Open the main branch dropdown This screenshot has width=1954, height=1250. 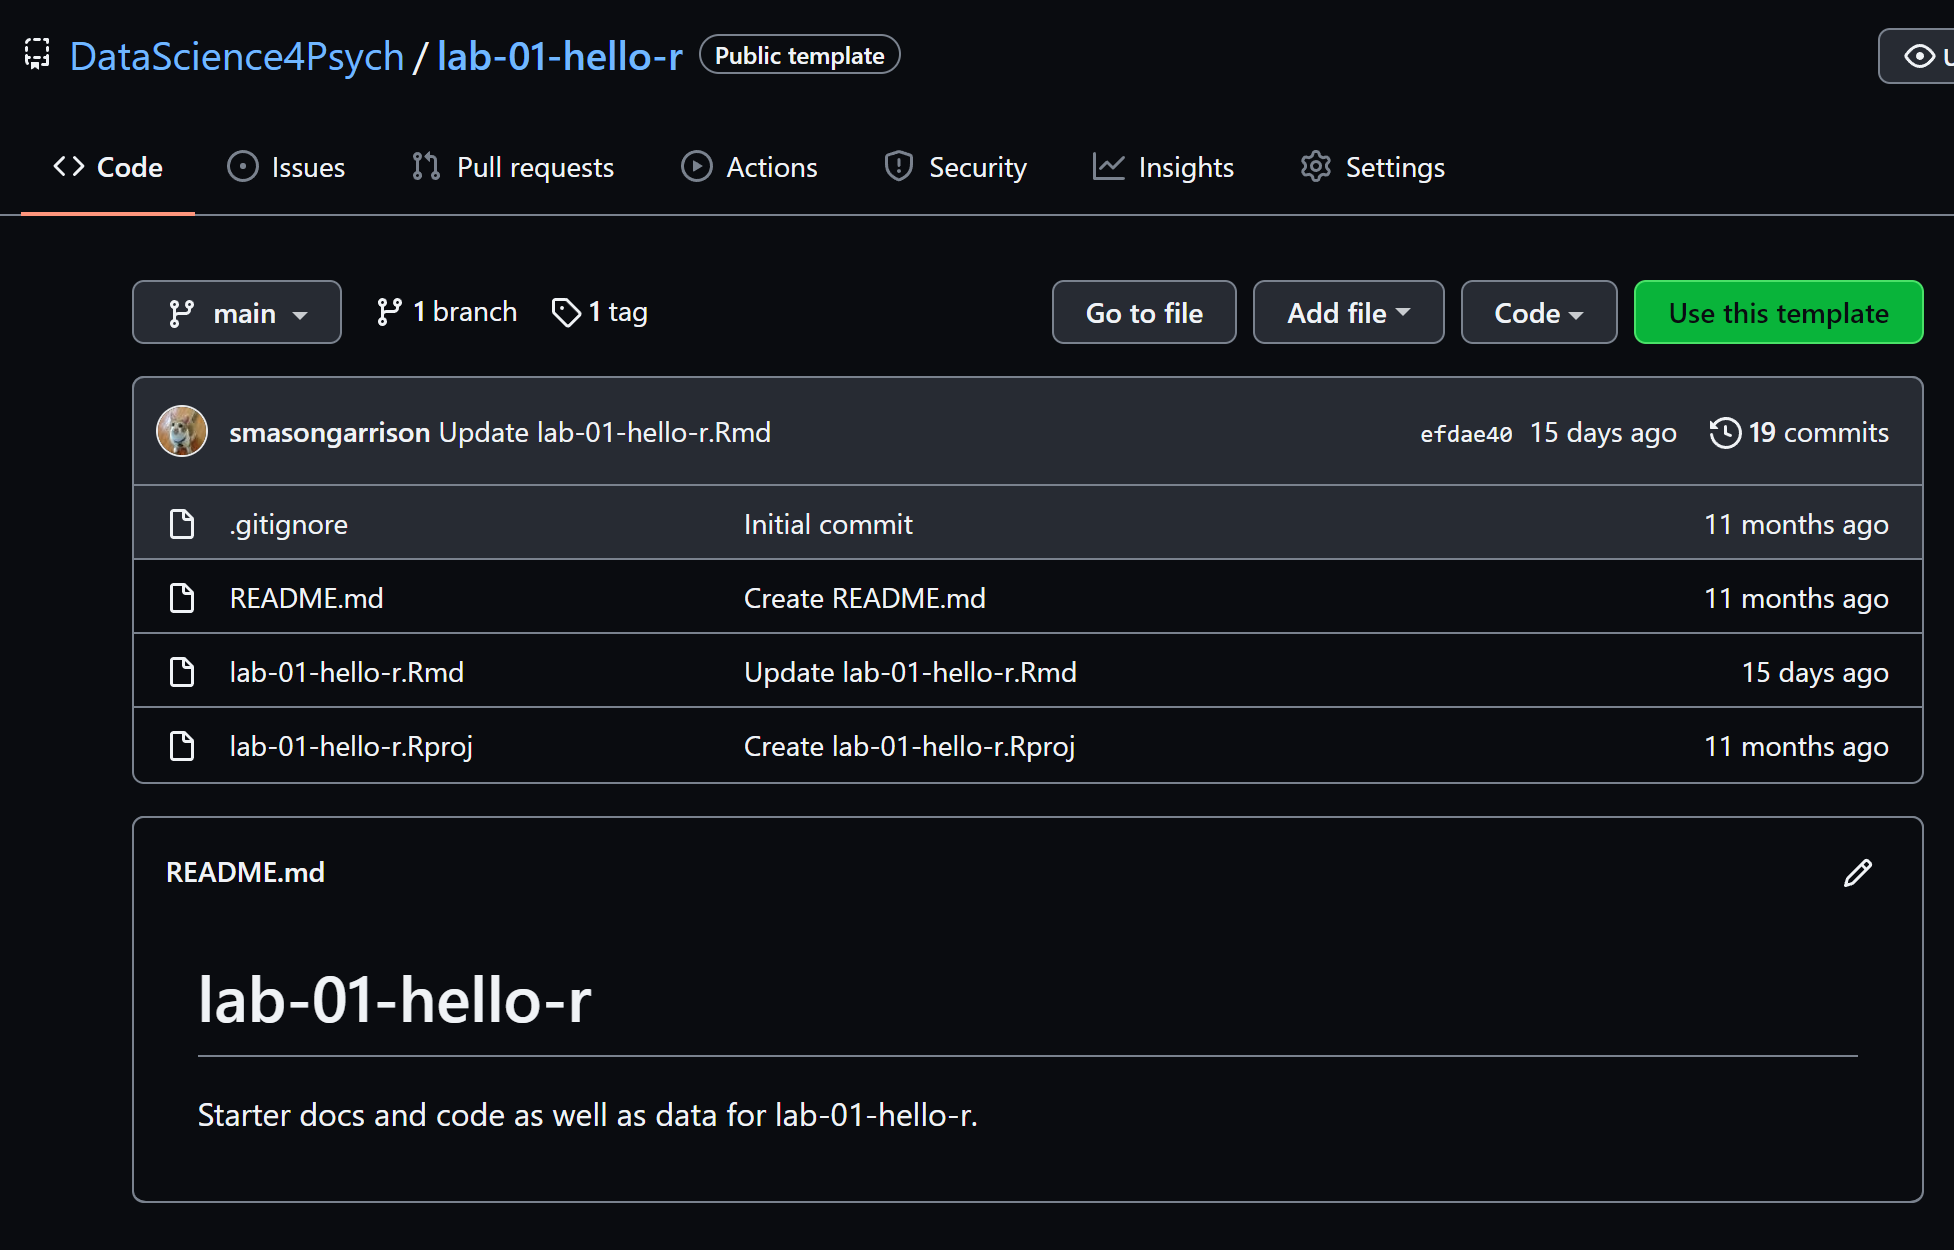coord(237,313)
